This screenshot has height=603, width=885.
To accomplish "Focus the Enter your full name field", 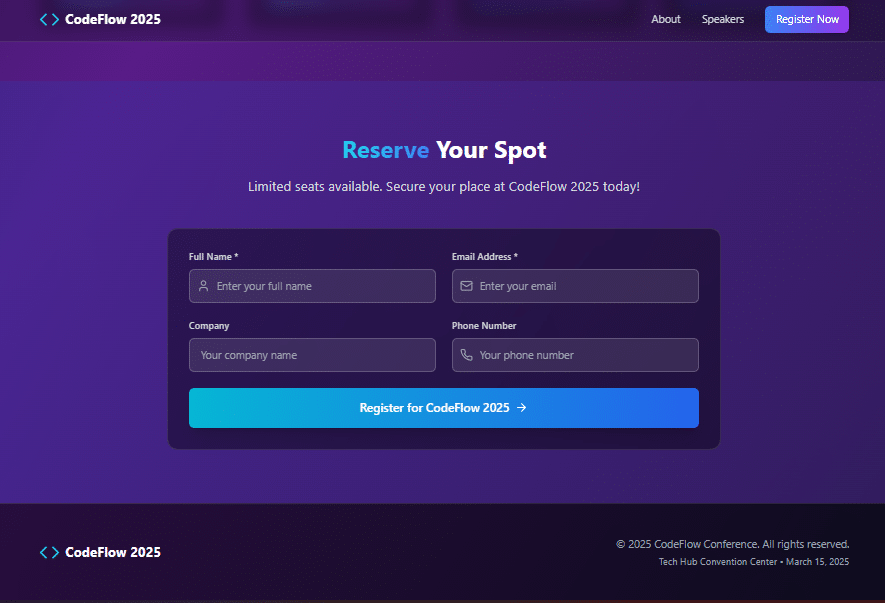I will tap(312, 286).
